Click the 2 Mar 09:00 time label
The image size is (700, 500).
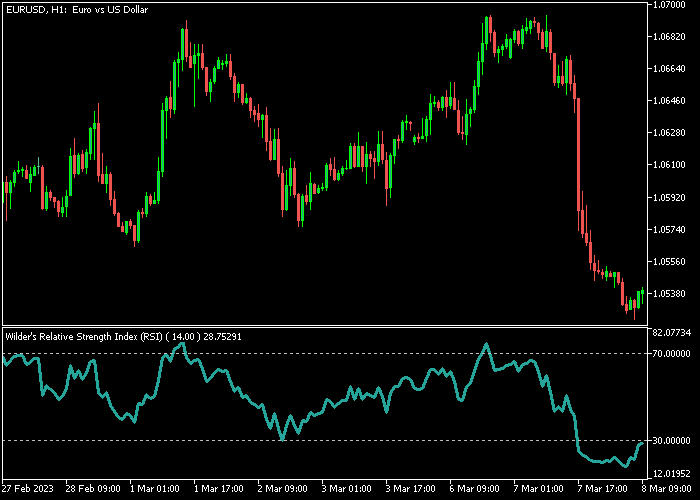pos(283,488)
